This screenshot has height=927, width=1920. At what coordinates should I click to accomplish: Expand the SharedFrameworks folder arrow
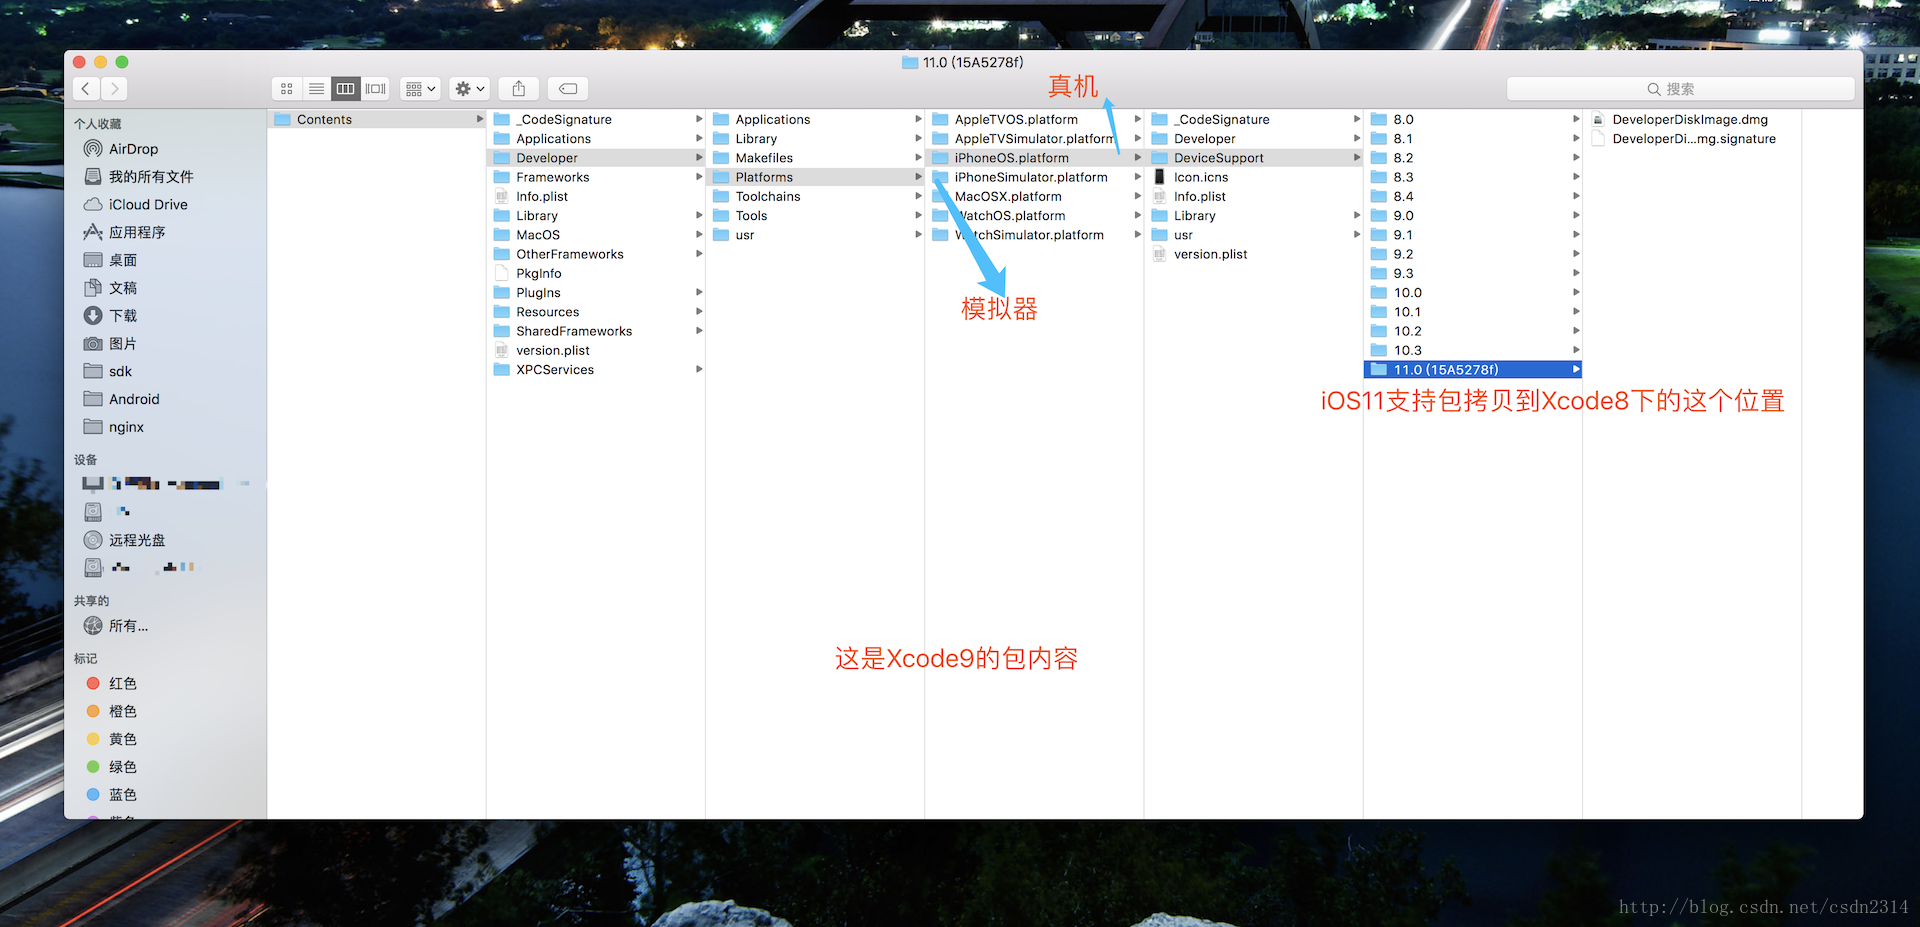pyautogui.click(x=699, y=331)
